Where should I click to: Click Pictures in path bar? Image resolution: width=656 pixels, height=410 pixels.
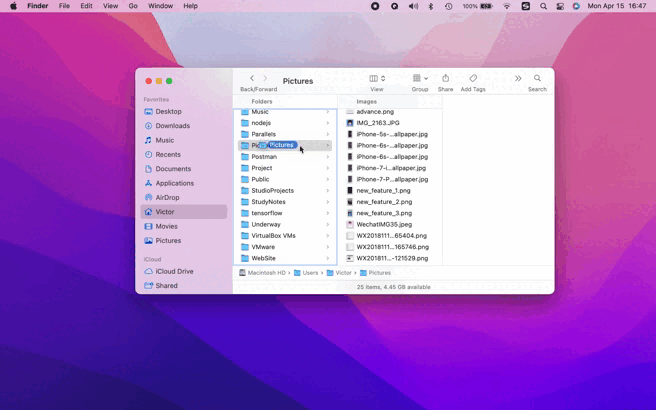pos(375,273)
